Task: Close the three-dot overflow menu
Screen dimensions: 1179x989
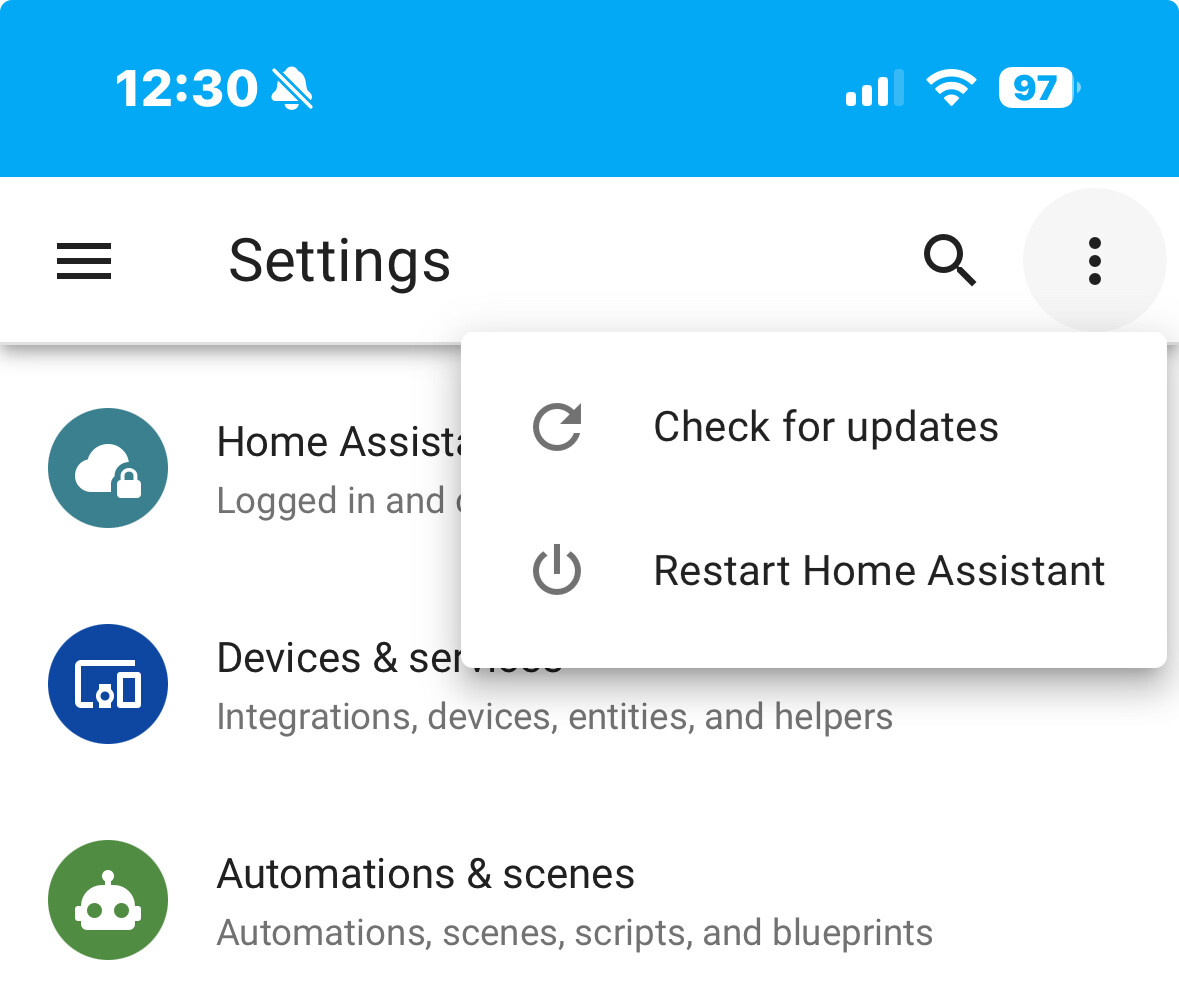Action: tap(1094, 261)
